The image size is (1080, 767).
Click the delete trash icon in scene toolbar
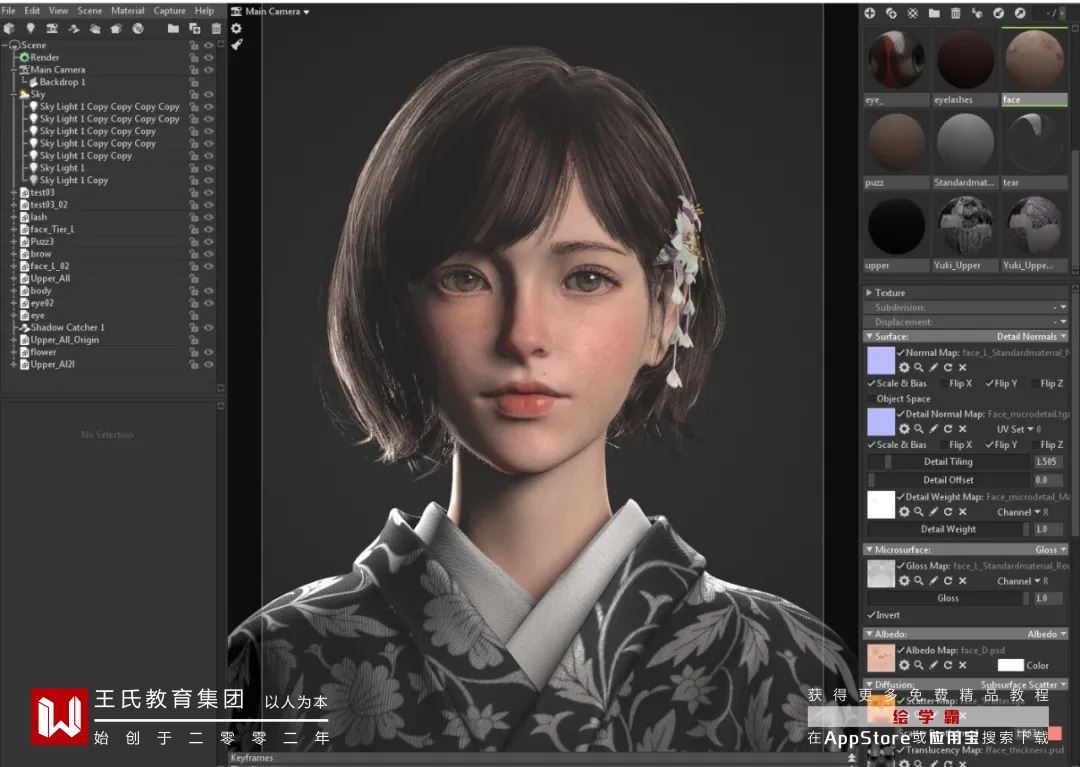click(216, 28)
